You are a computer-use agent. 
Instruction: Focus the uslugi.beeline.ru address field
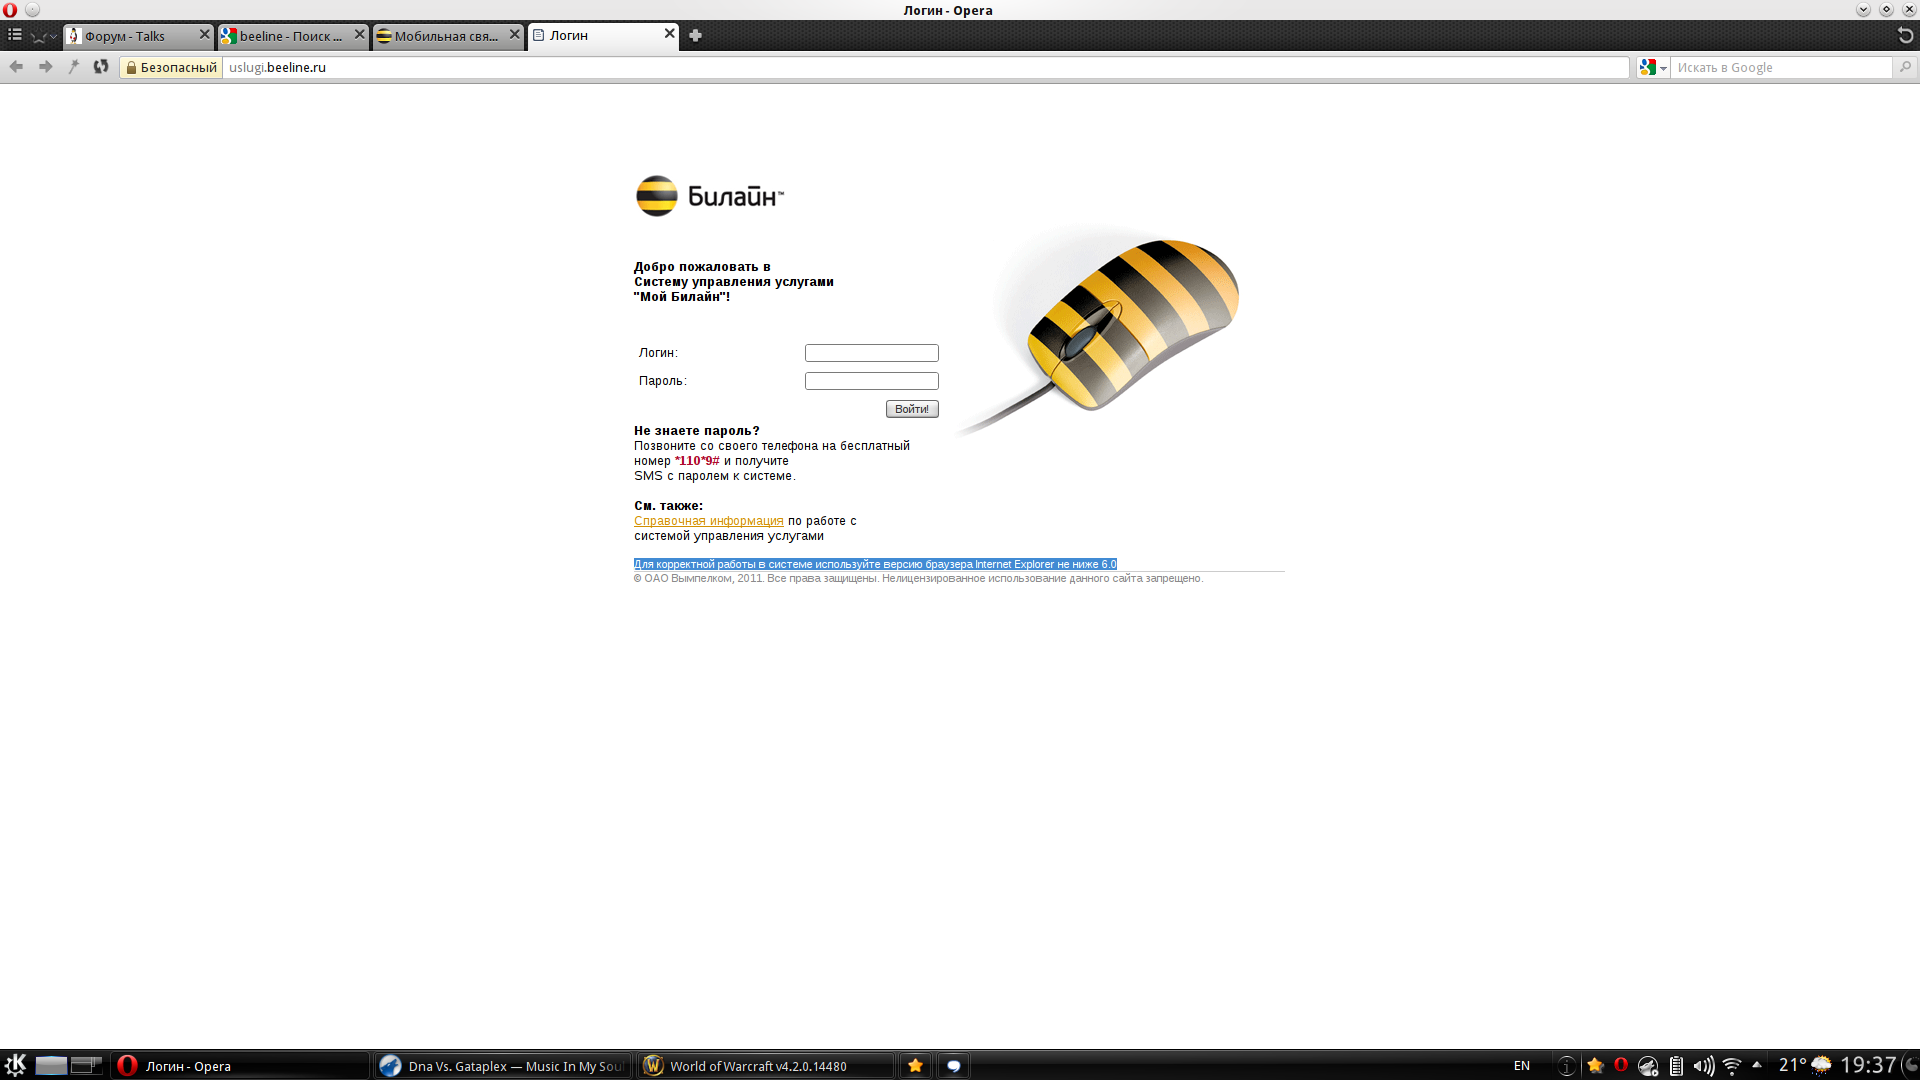[x=925, y=67]
